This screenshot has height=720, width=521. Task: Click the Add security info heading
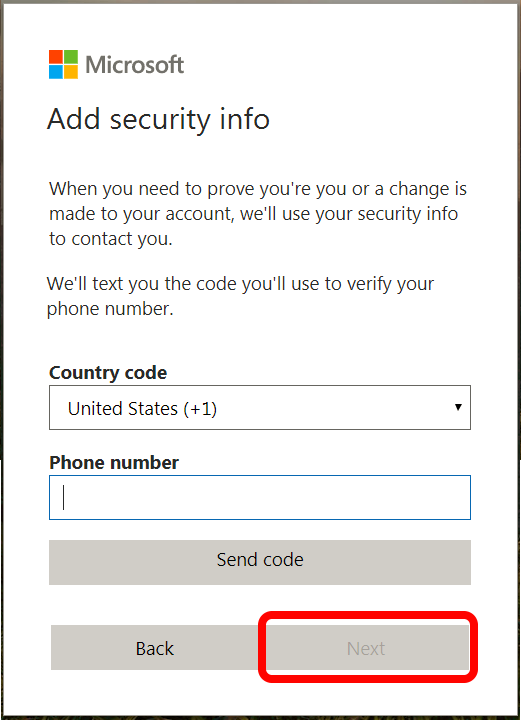point(158,119)
